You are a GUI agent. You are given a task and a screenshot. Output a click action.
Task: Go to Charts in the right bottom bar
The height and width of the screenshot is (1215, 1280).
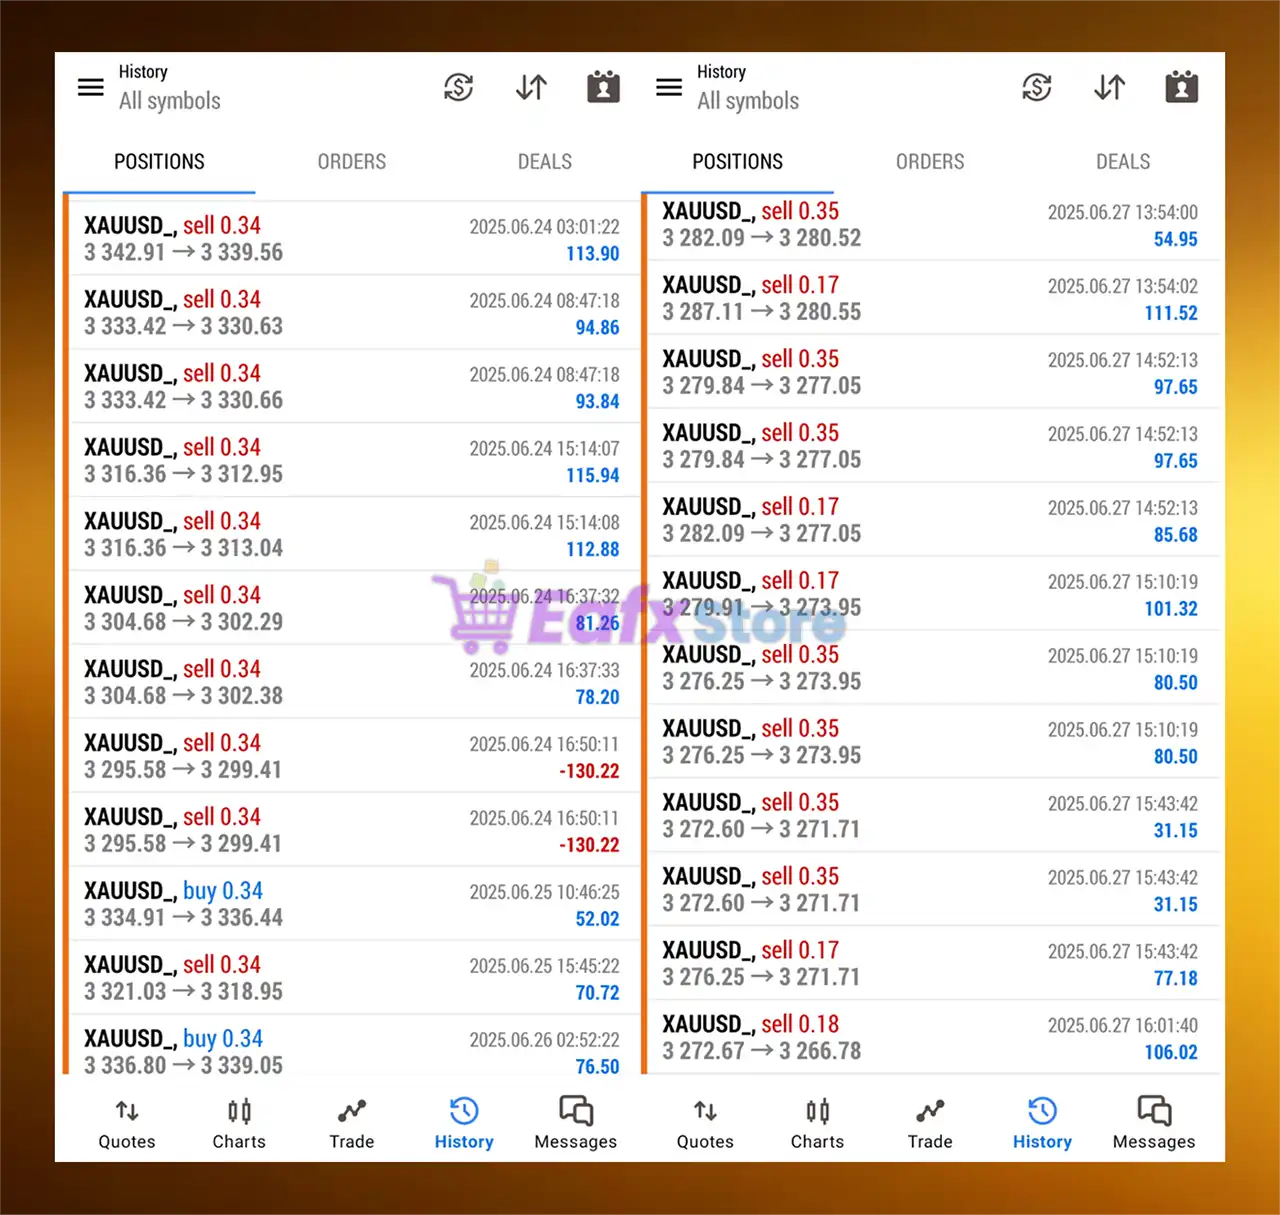817,1124
